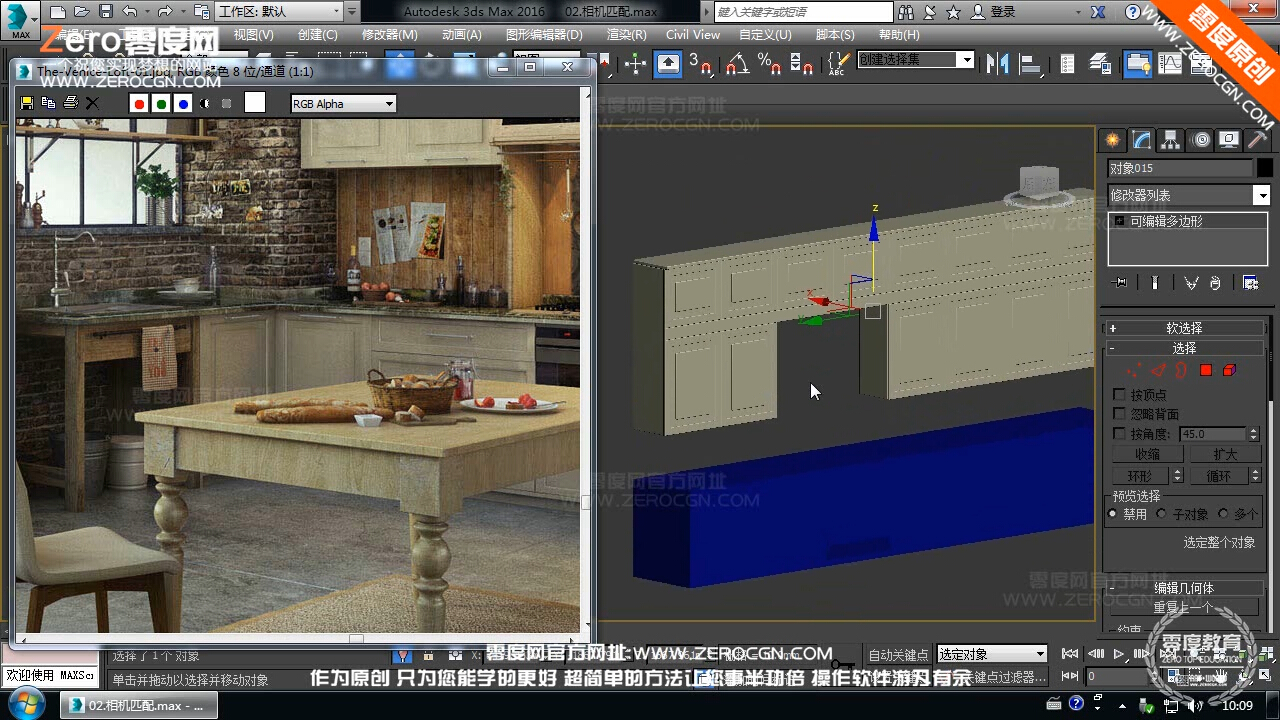Open the 视图(V) menu
The height and width of the screenshot is (720, 1280).
253,34
